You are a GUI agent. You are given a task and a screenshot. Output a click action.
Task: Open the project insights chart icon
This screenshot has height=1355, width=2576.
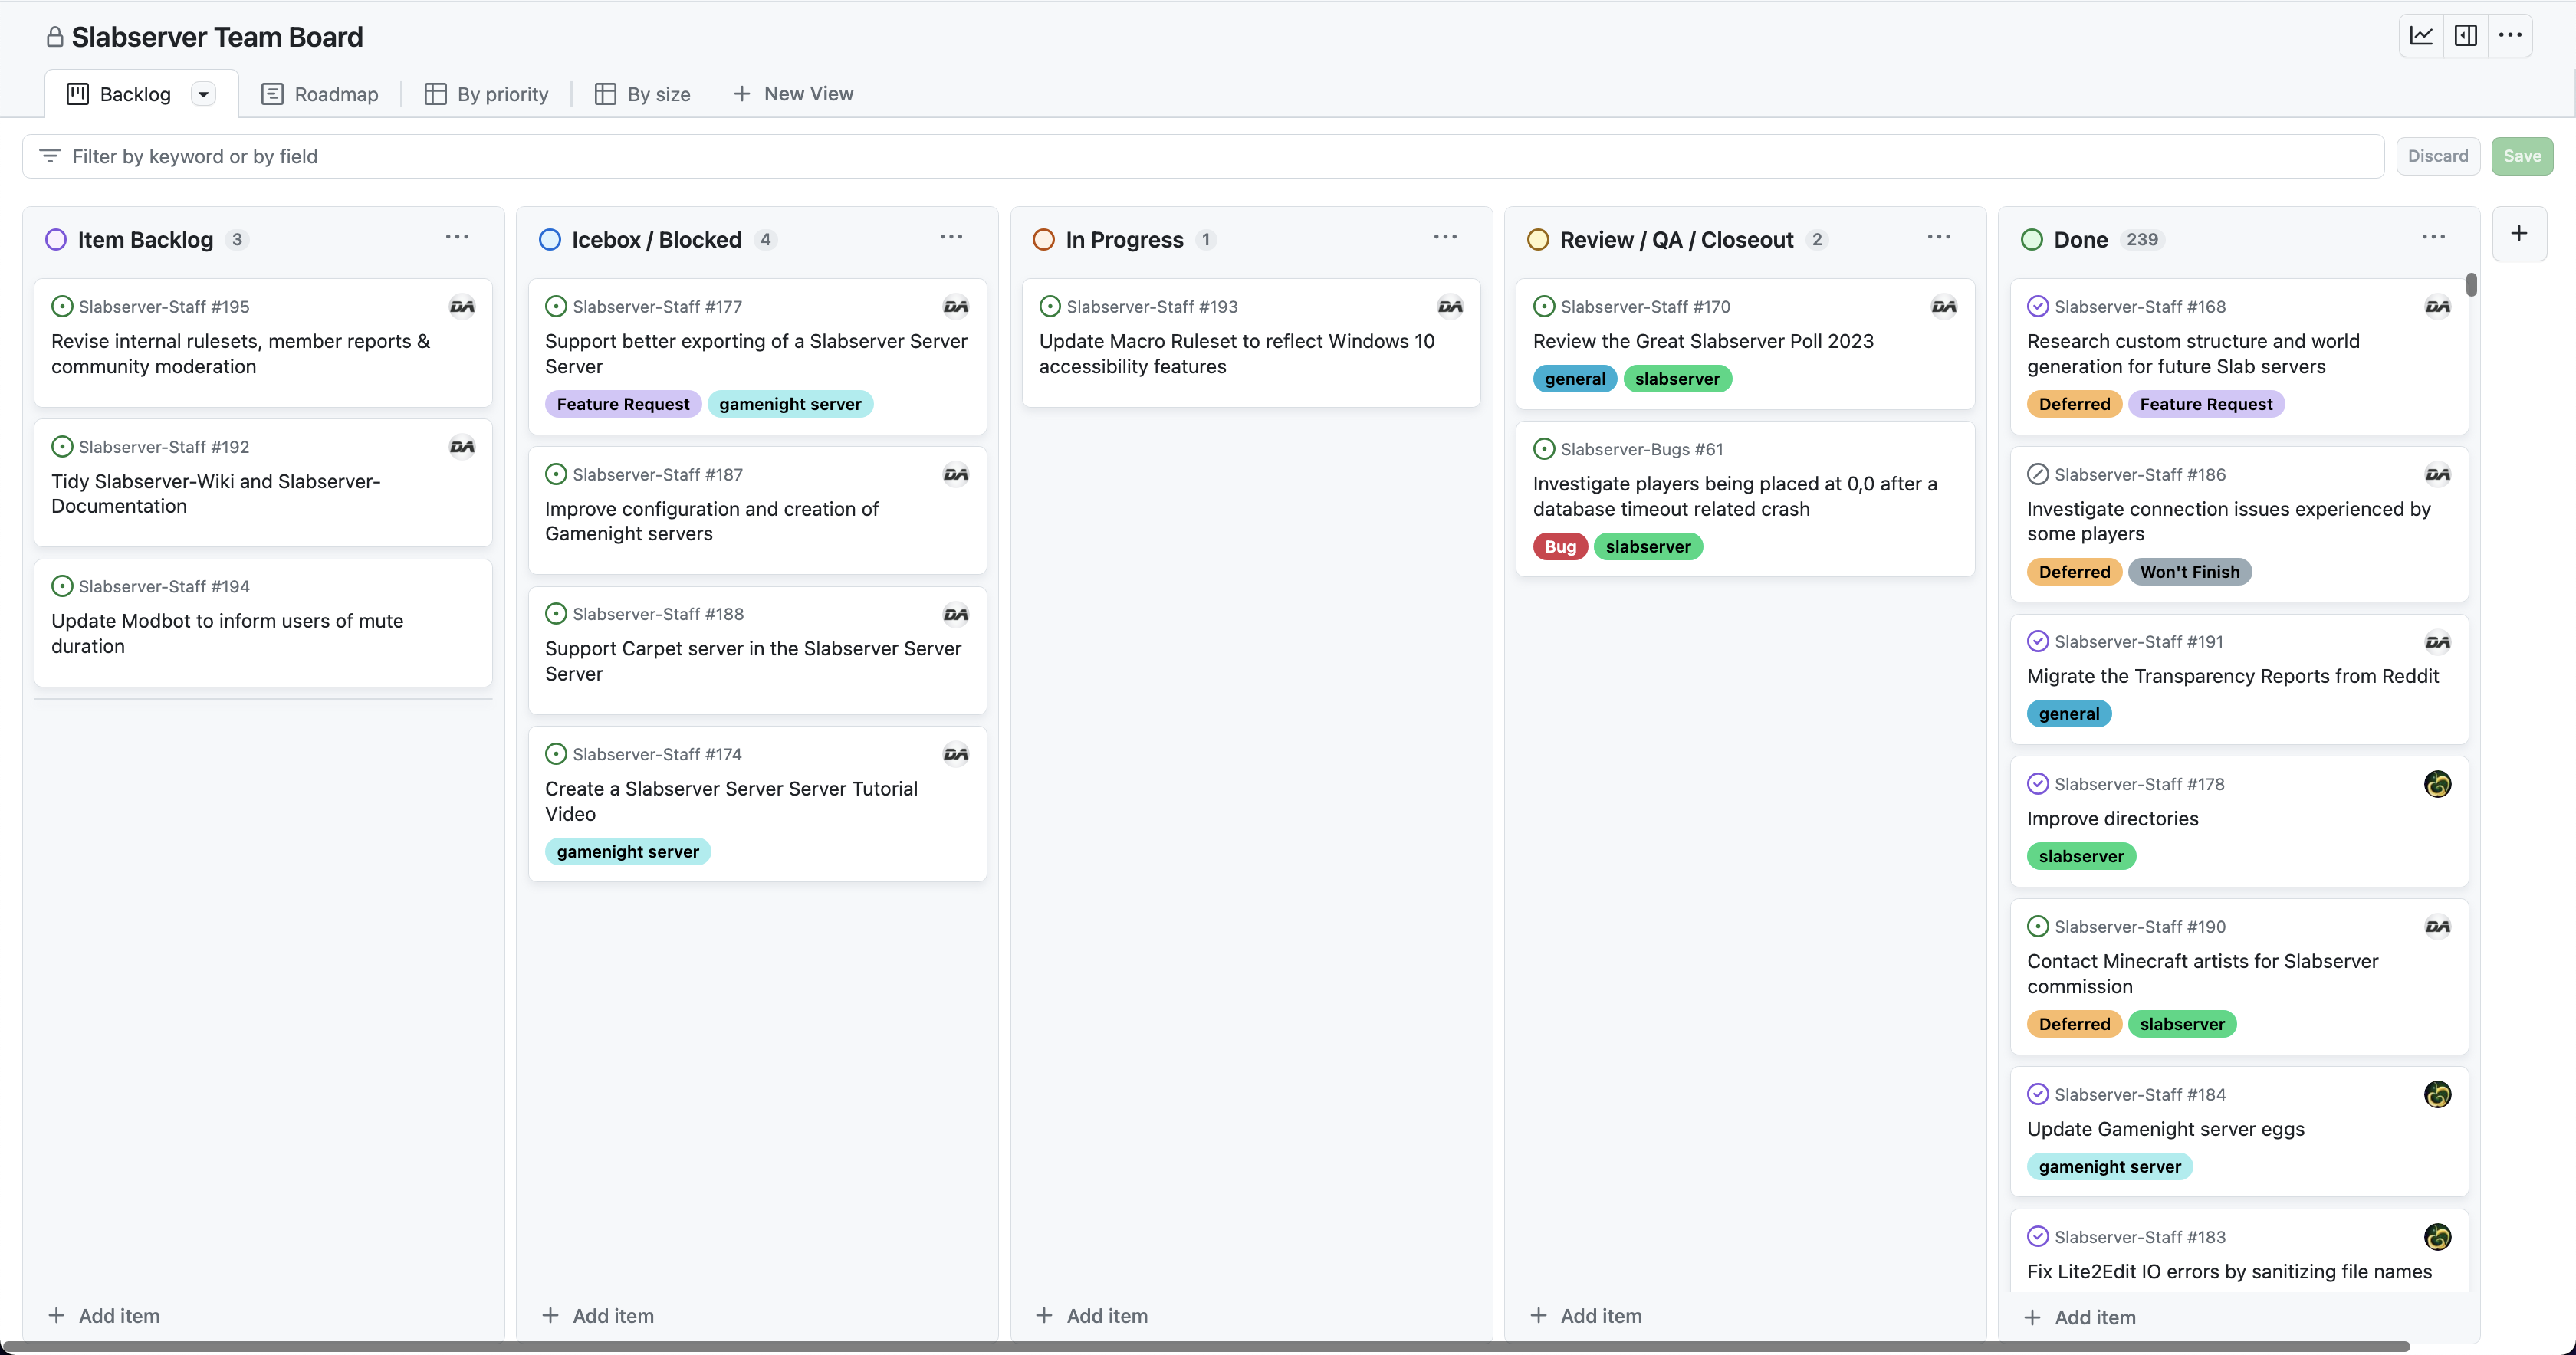click(2421, 36)
